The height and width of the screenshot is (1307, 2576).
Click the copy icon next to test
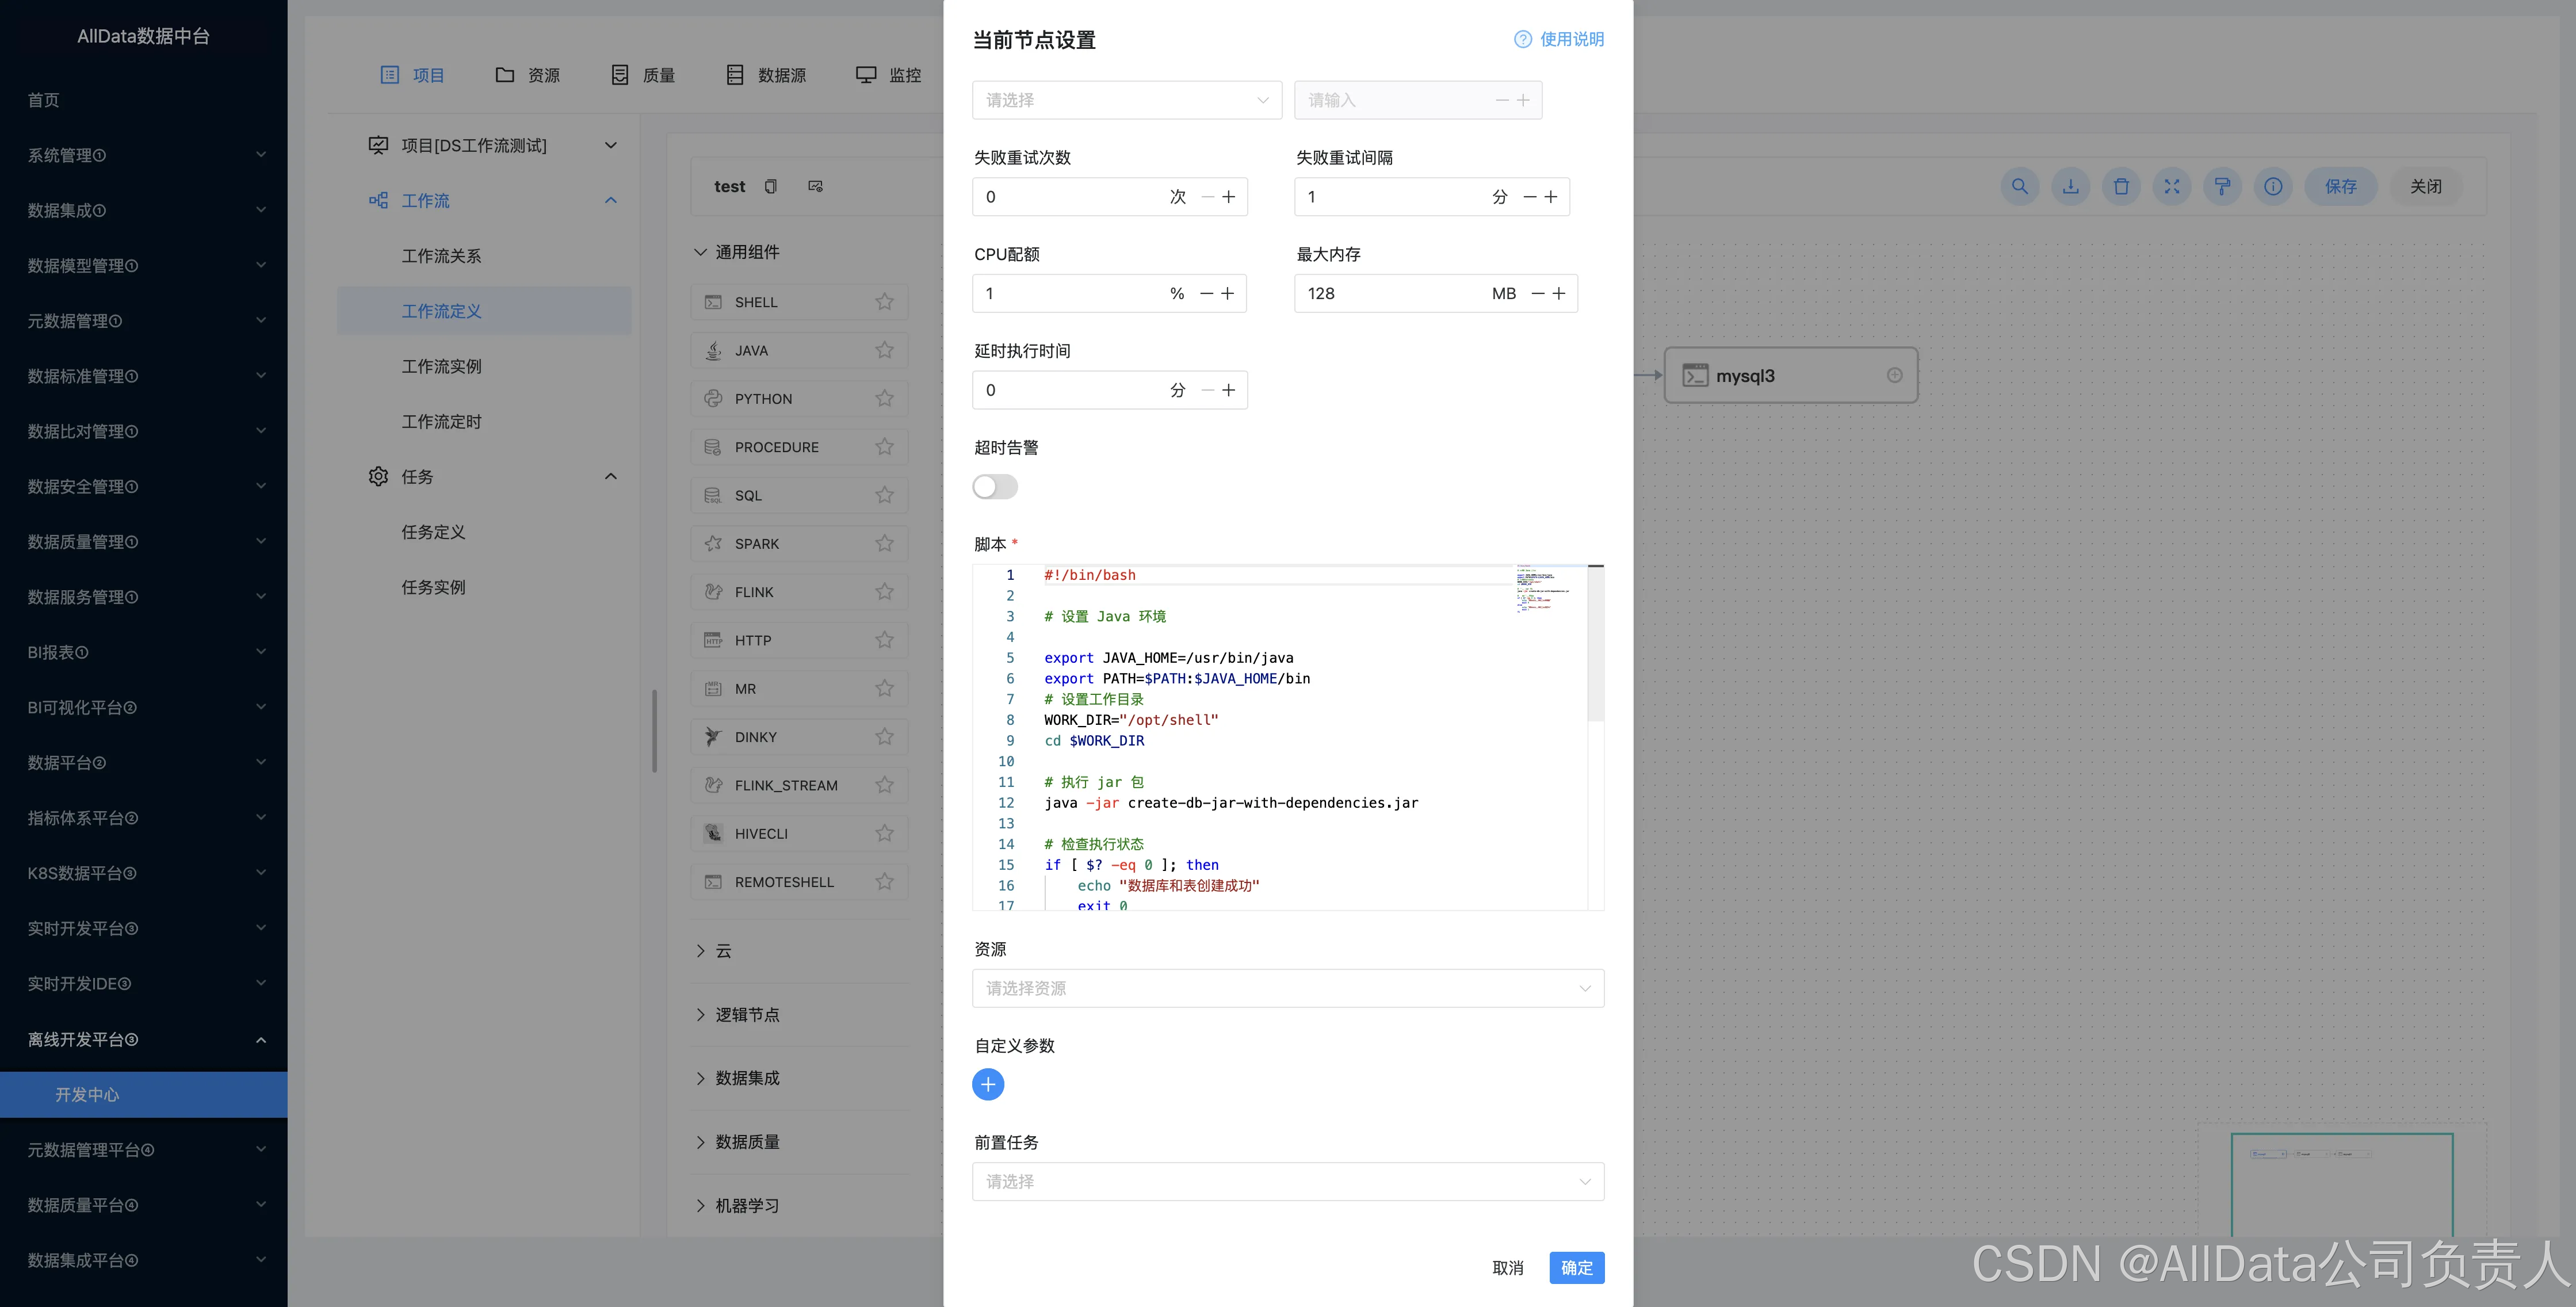(770, 186)
